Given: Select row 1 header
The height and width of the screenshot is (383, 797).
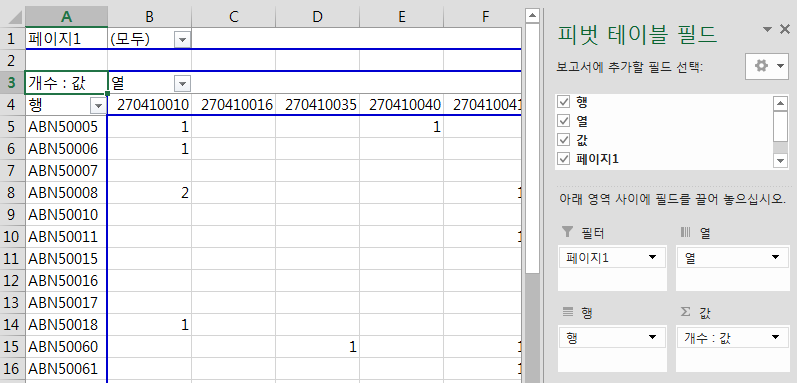Looking at the screenshot, I should 12,39.
